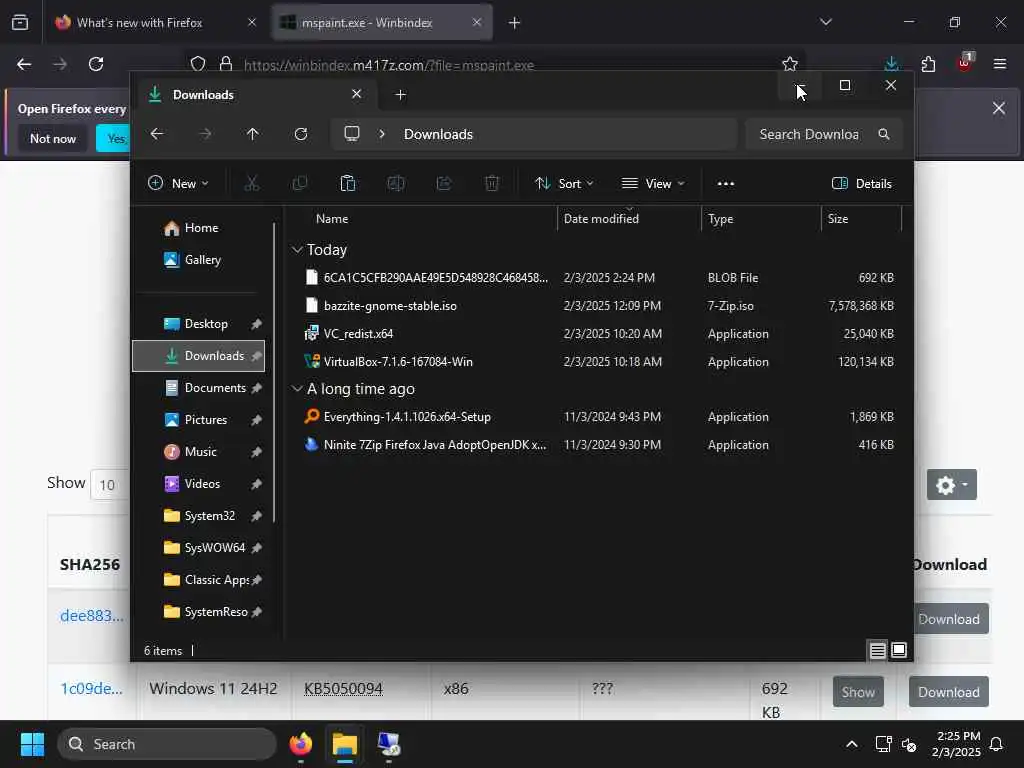Open Music in the navigation pane
Image resolution: width=1024 pixels, height=768 pixels.
(199, 452)
